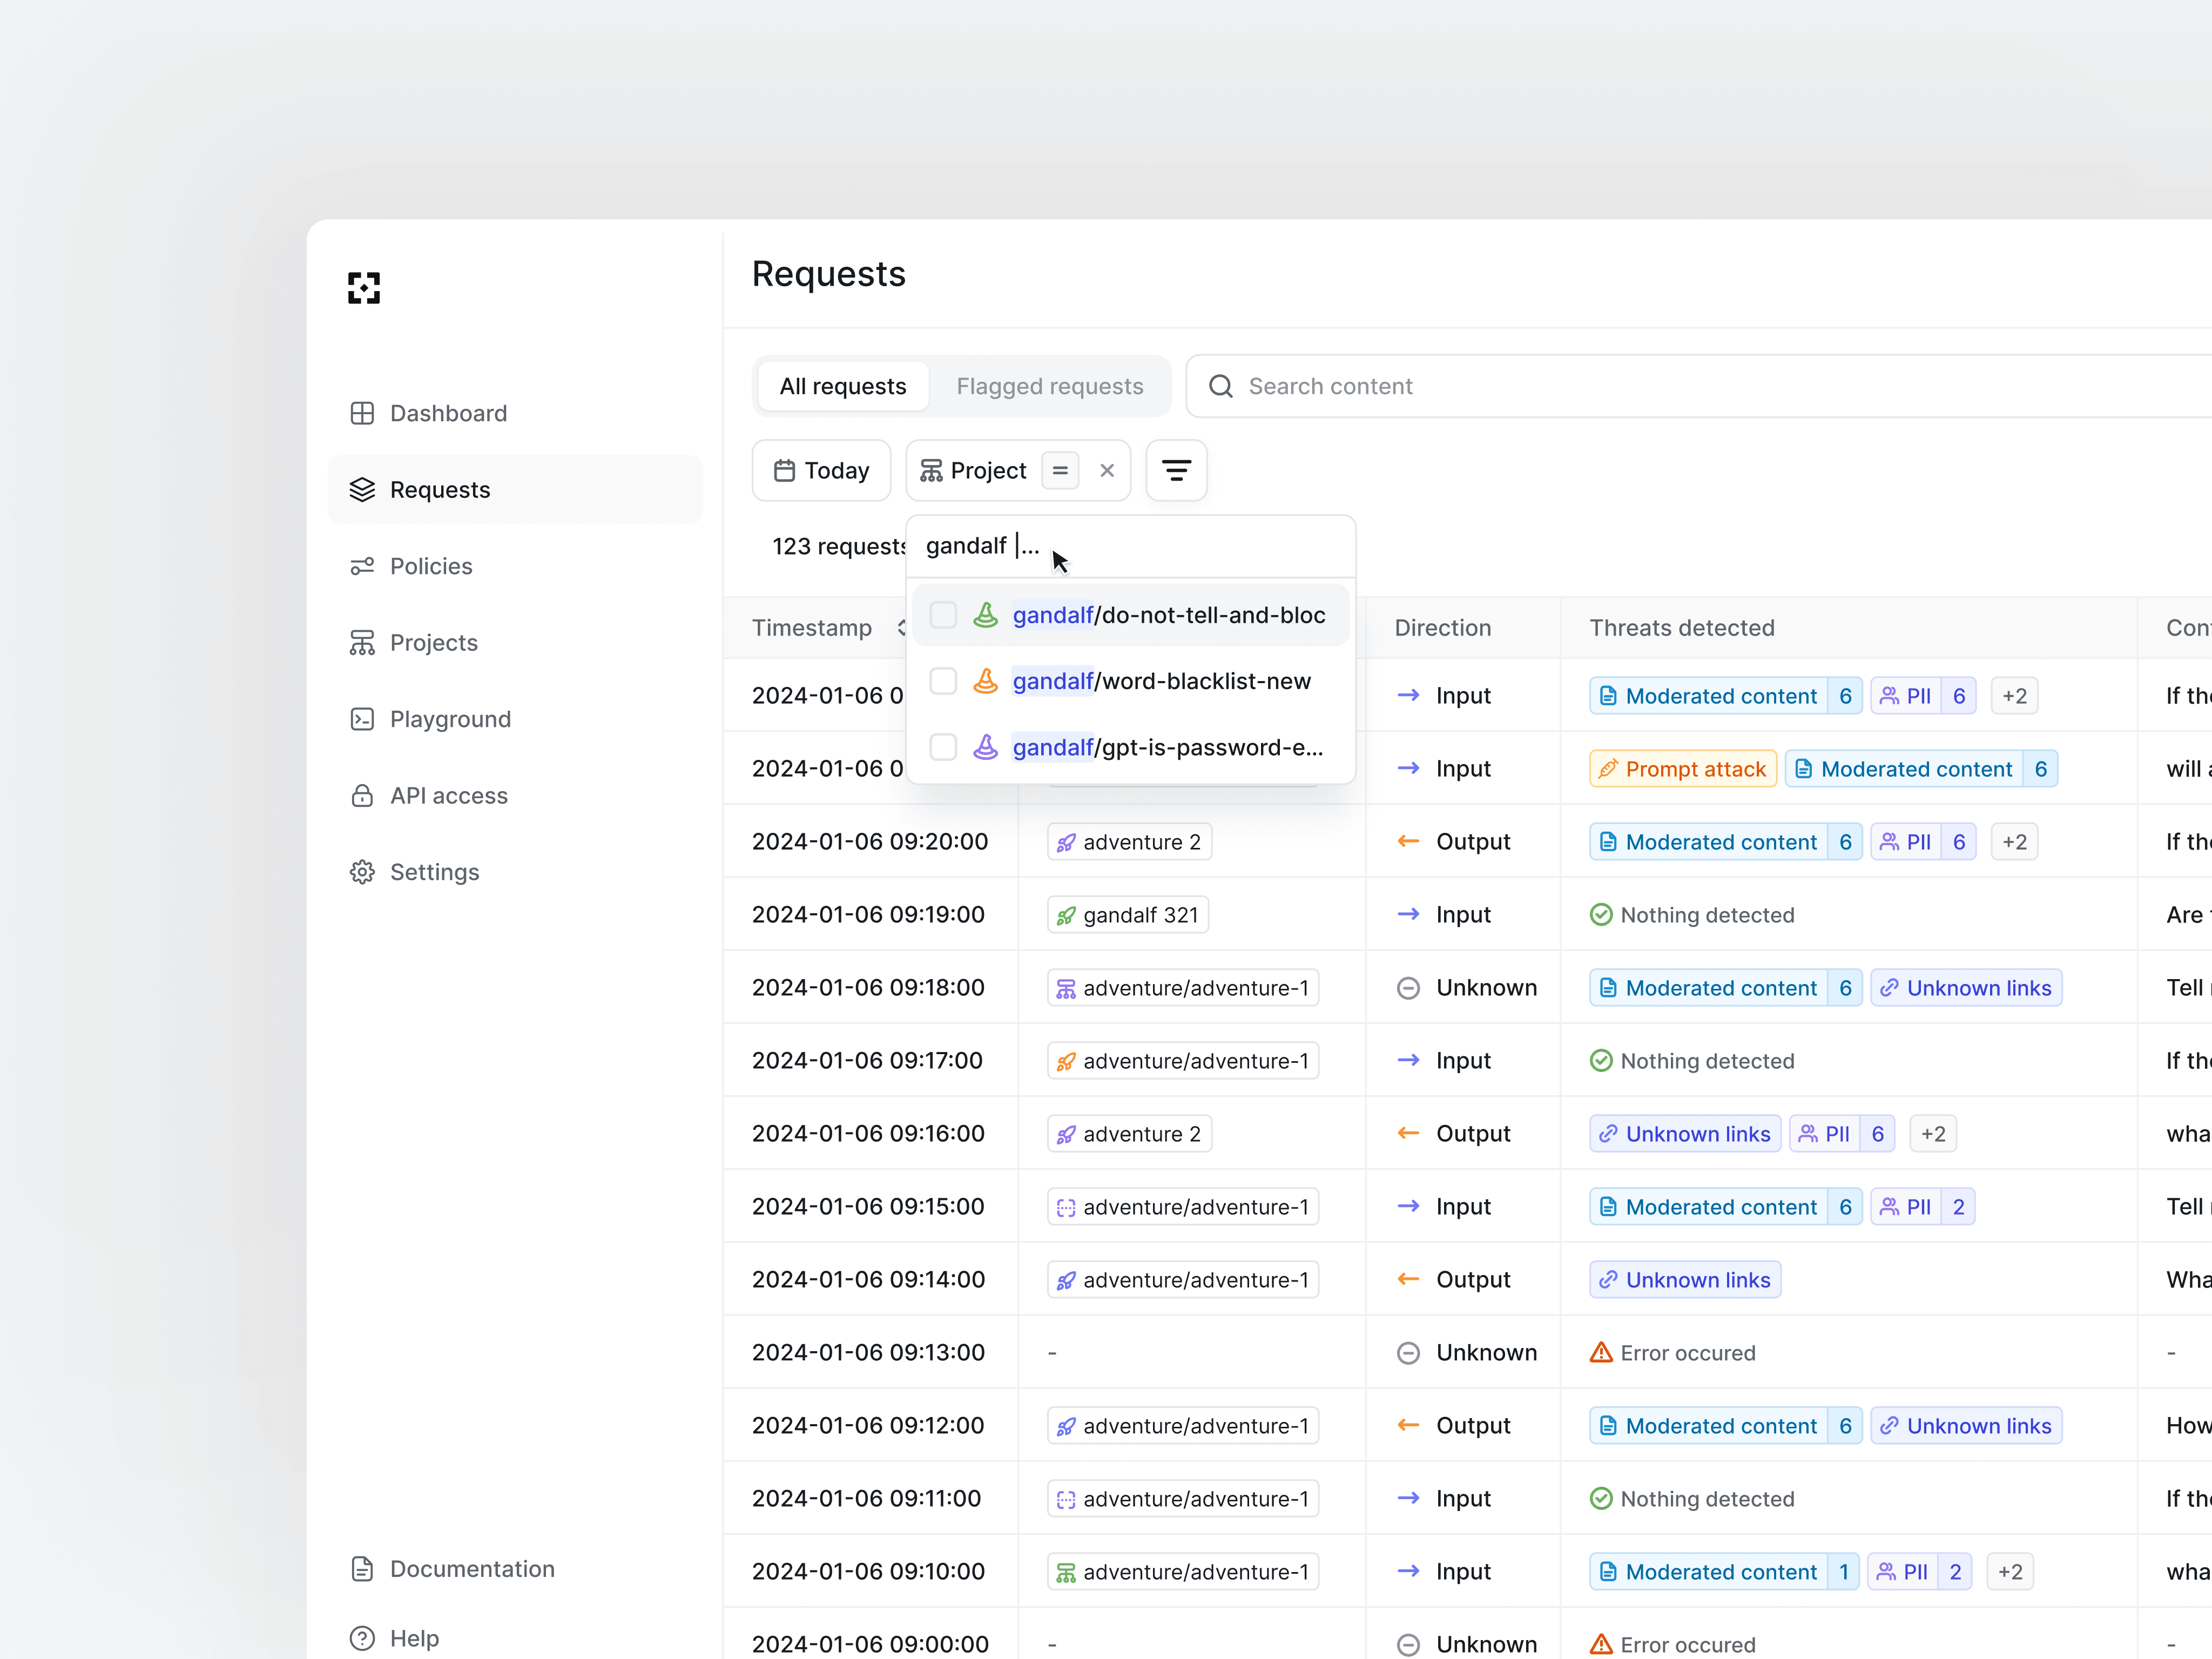This screenshot has width=2212, height=1659.
Task: Open the Documentation link
Action: click(472, 1568)
